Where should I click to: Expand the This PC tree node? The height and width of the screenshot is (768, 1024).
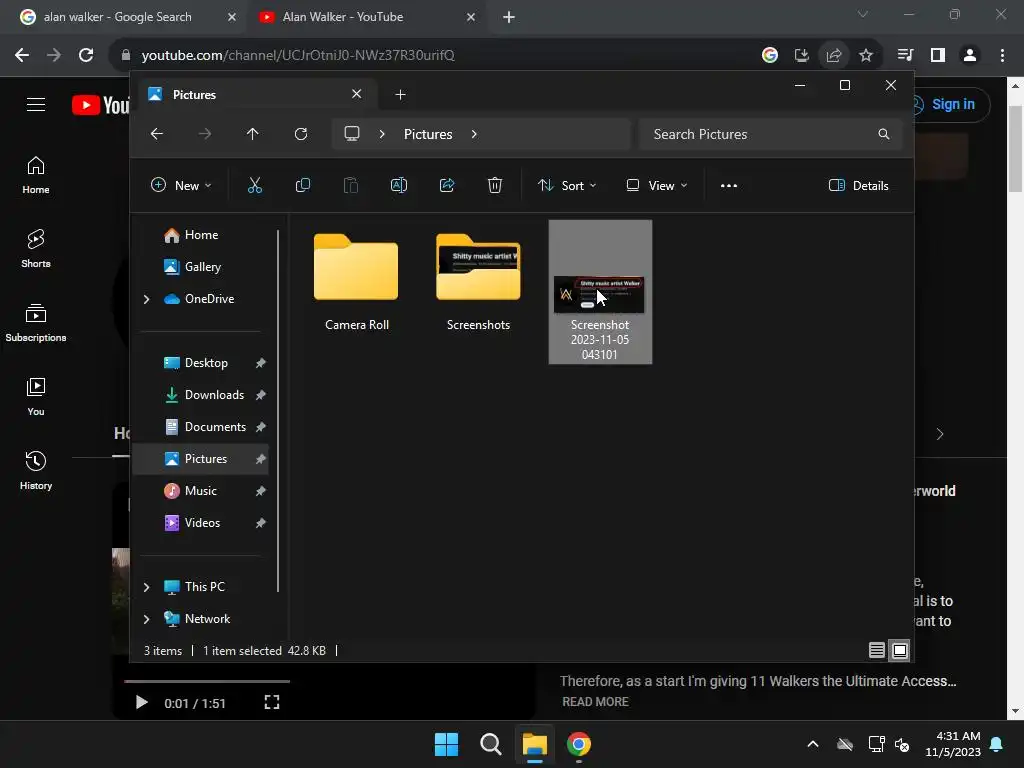tap(146, 587)
